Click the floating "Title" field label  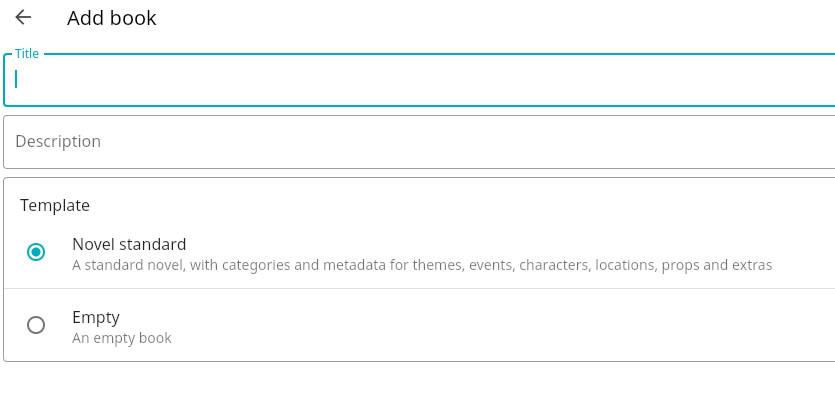point(27,54)
